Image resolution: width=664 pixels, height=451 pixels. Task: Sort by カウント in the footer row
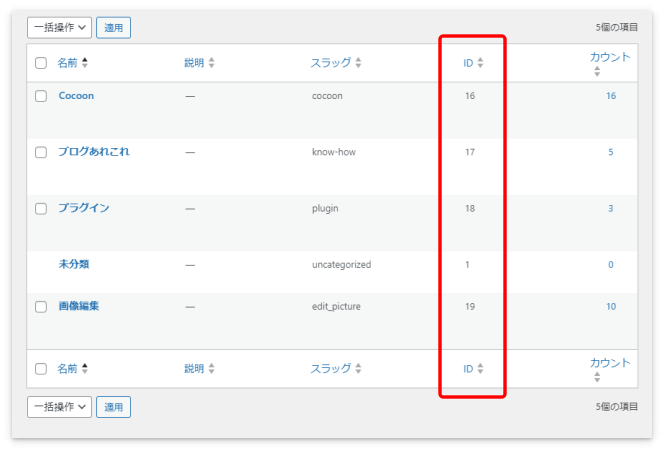click(610, 363)
